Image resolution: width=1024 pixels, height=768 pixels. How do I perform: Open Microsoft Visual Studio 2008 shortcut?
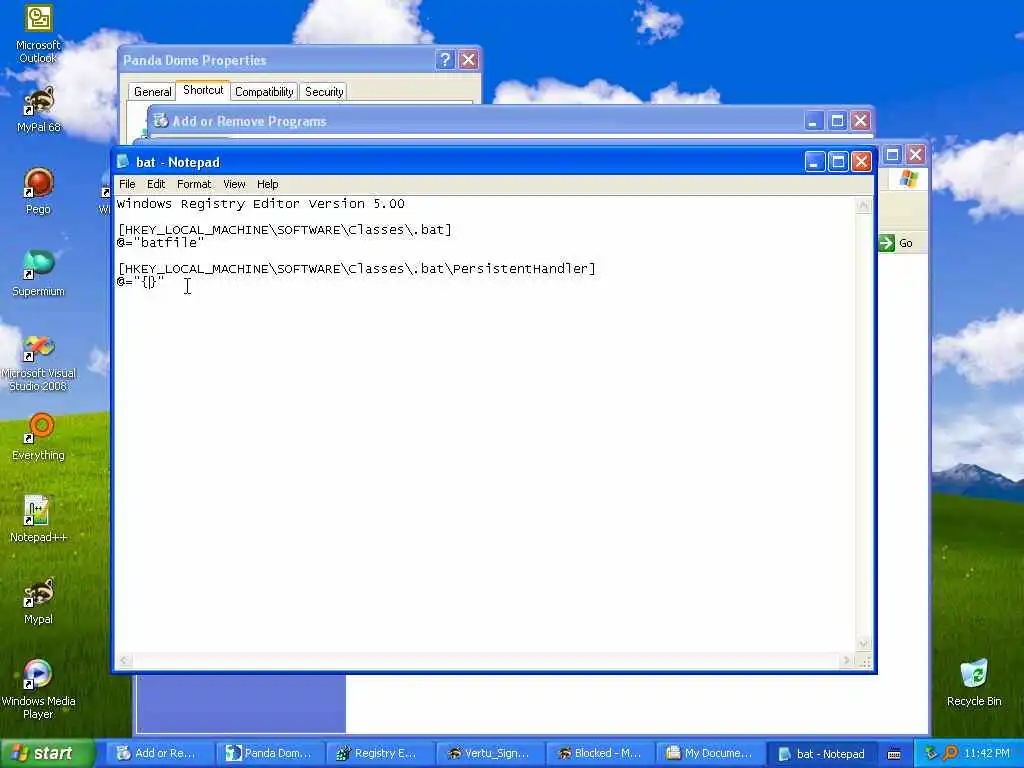[38, 363]
